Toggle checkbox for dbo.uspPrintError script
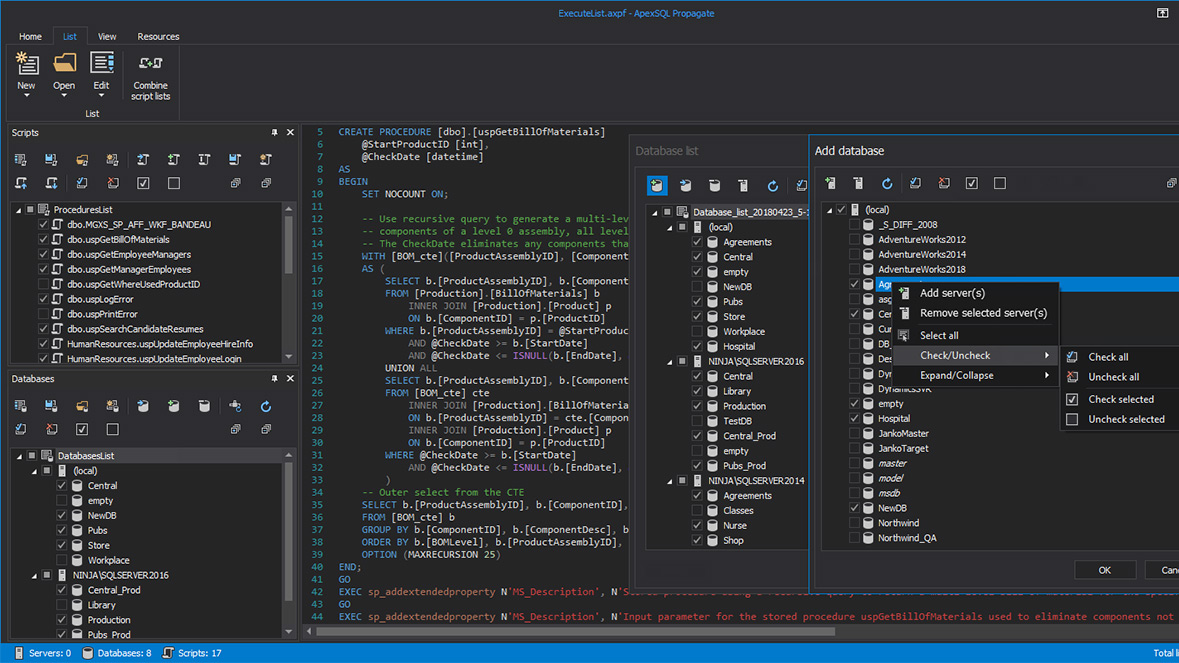The height and width of the screenshot is (663, 1179). coord(43,314)
